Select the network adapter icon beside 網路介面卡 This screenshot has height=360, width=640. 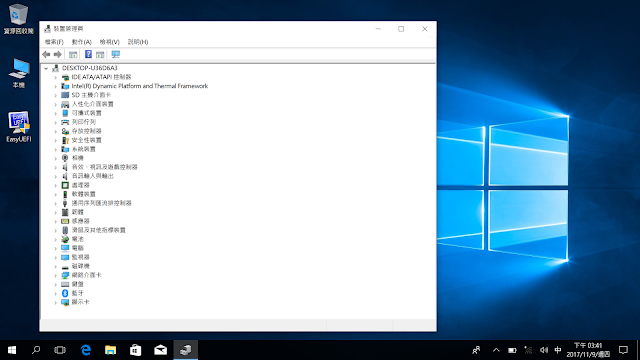click(x=65, y=275)
